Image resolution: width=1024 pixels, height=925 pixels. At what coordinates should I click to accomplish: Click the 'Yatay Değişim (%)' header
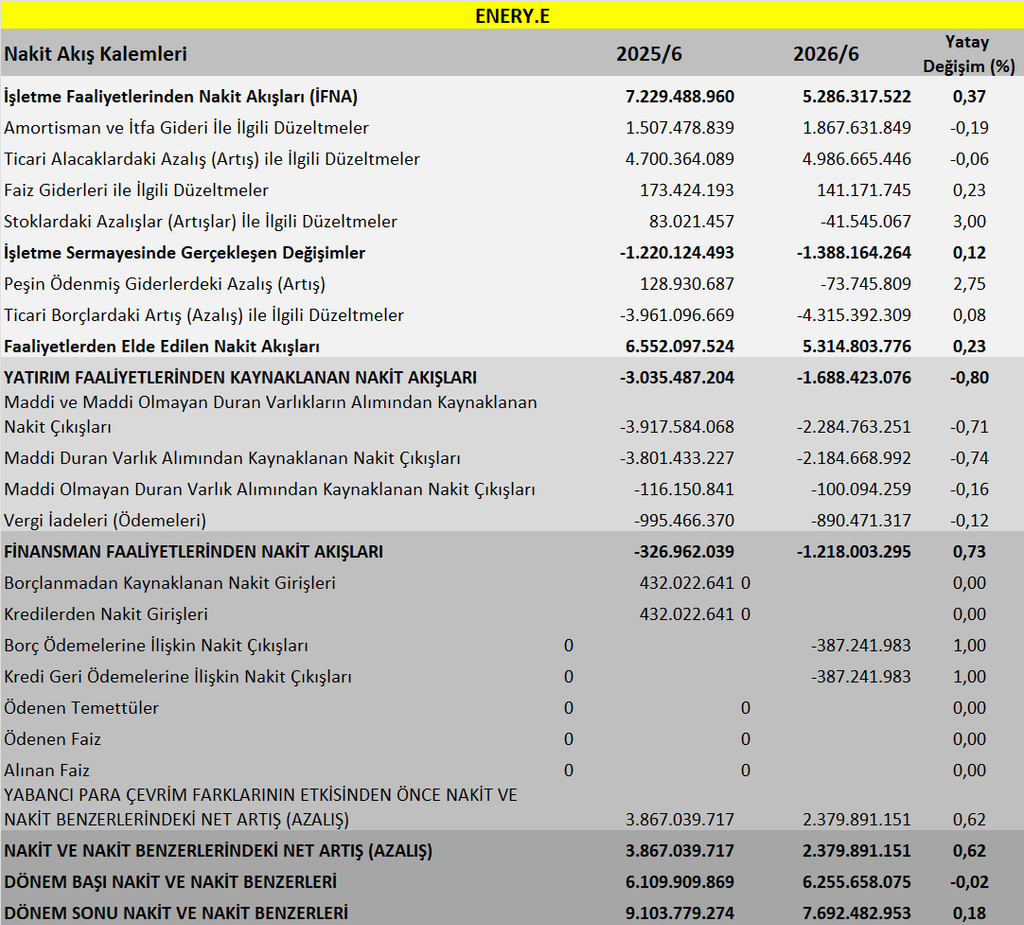(968, 54)
